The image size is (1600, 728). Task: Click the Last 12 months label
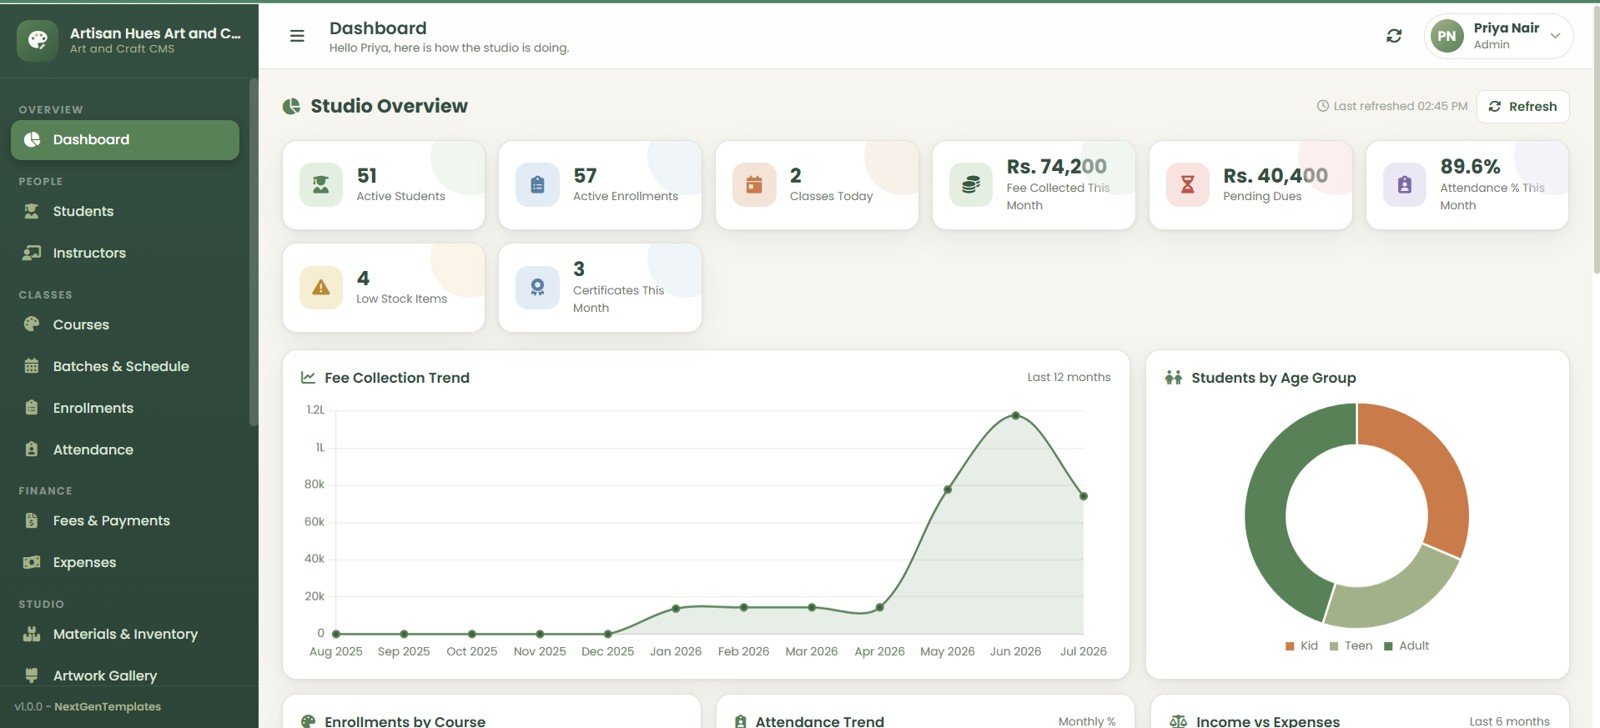coord(1069,377)
